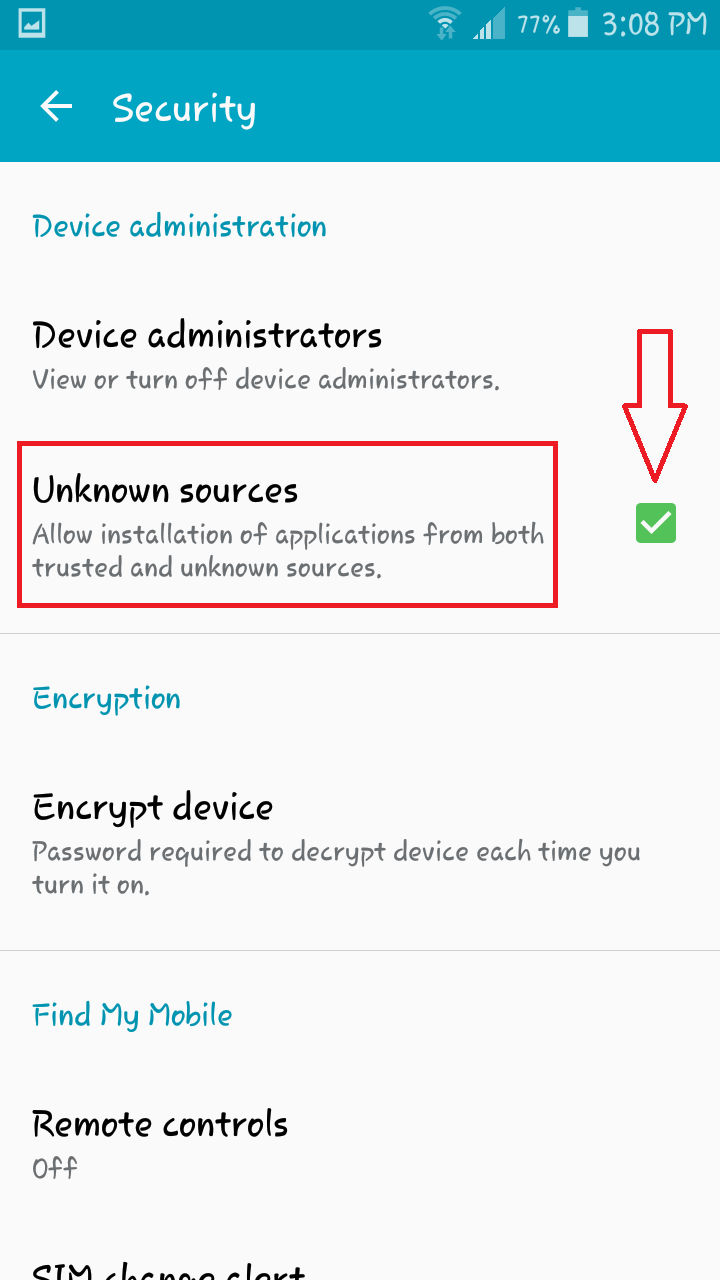The height and width of the screenshot is (1280, 720).
Task: Tap the "View or turn off device administrators" description
Action: click(265, 380)
